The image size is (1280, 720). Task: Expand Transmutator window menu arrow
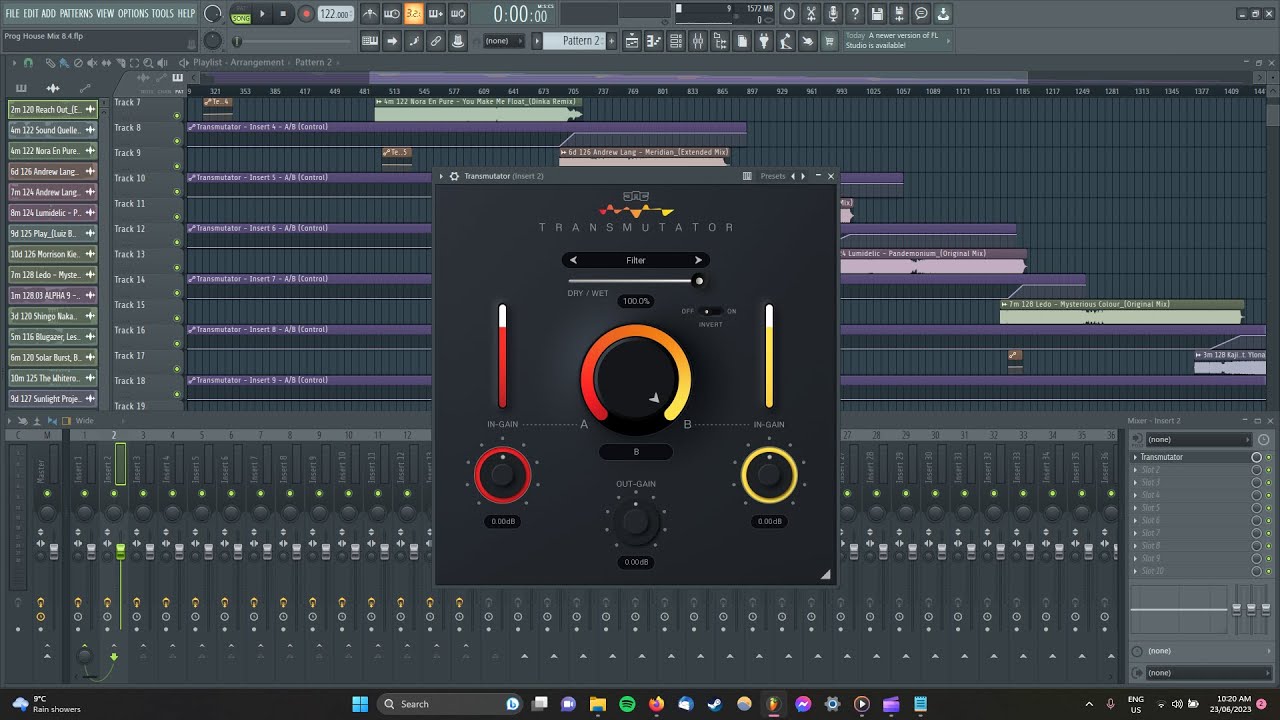(441, 176)
